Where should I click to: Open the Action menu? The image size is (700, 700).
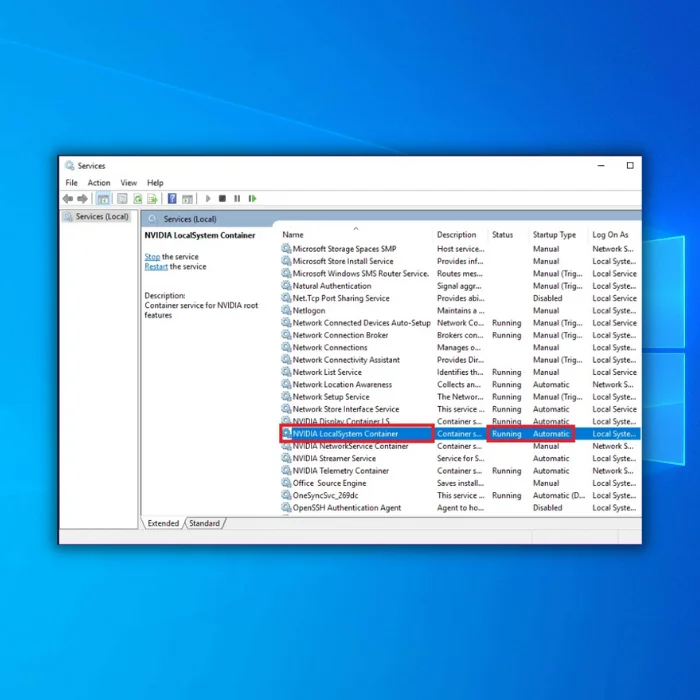click(99, 183)
